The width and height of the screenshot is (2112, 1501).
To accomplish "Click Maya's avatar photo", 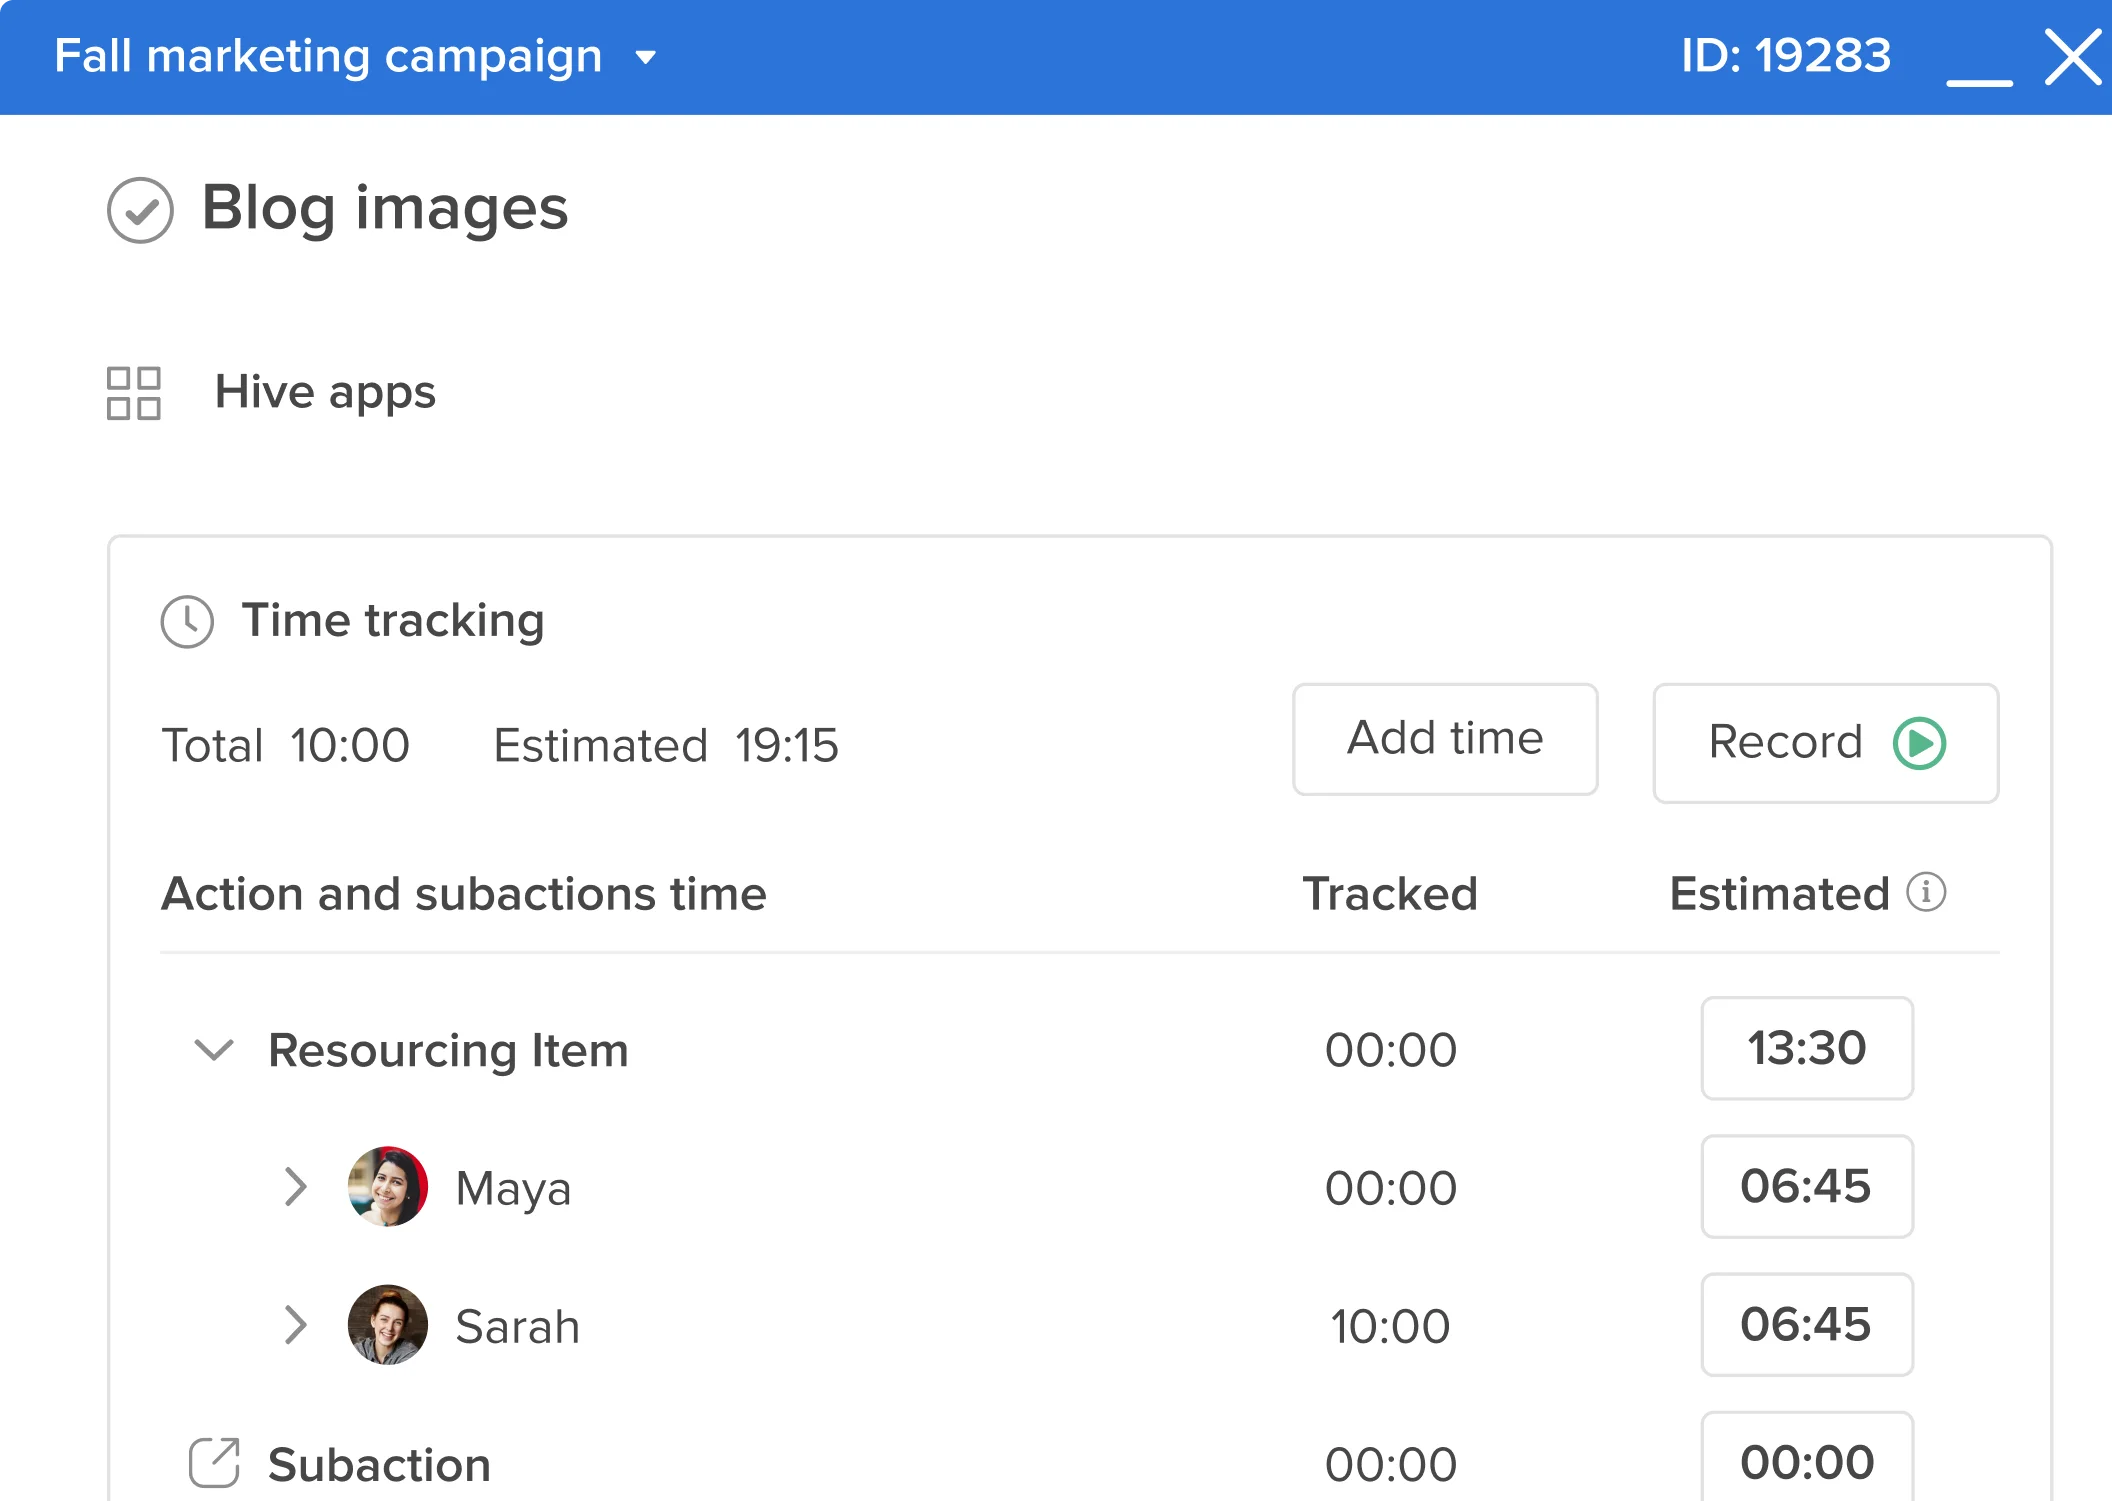I will coord(388,1187).
